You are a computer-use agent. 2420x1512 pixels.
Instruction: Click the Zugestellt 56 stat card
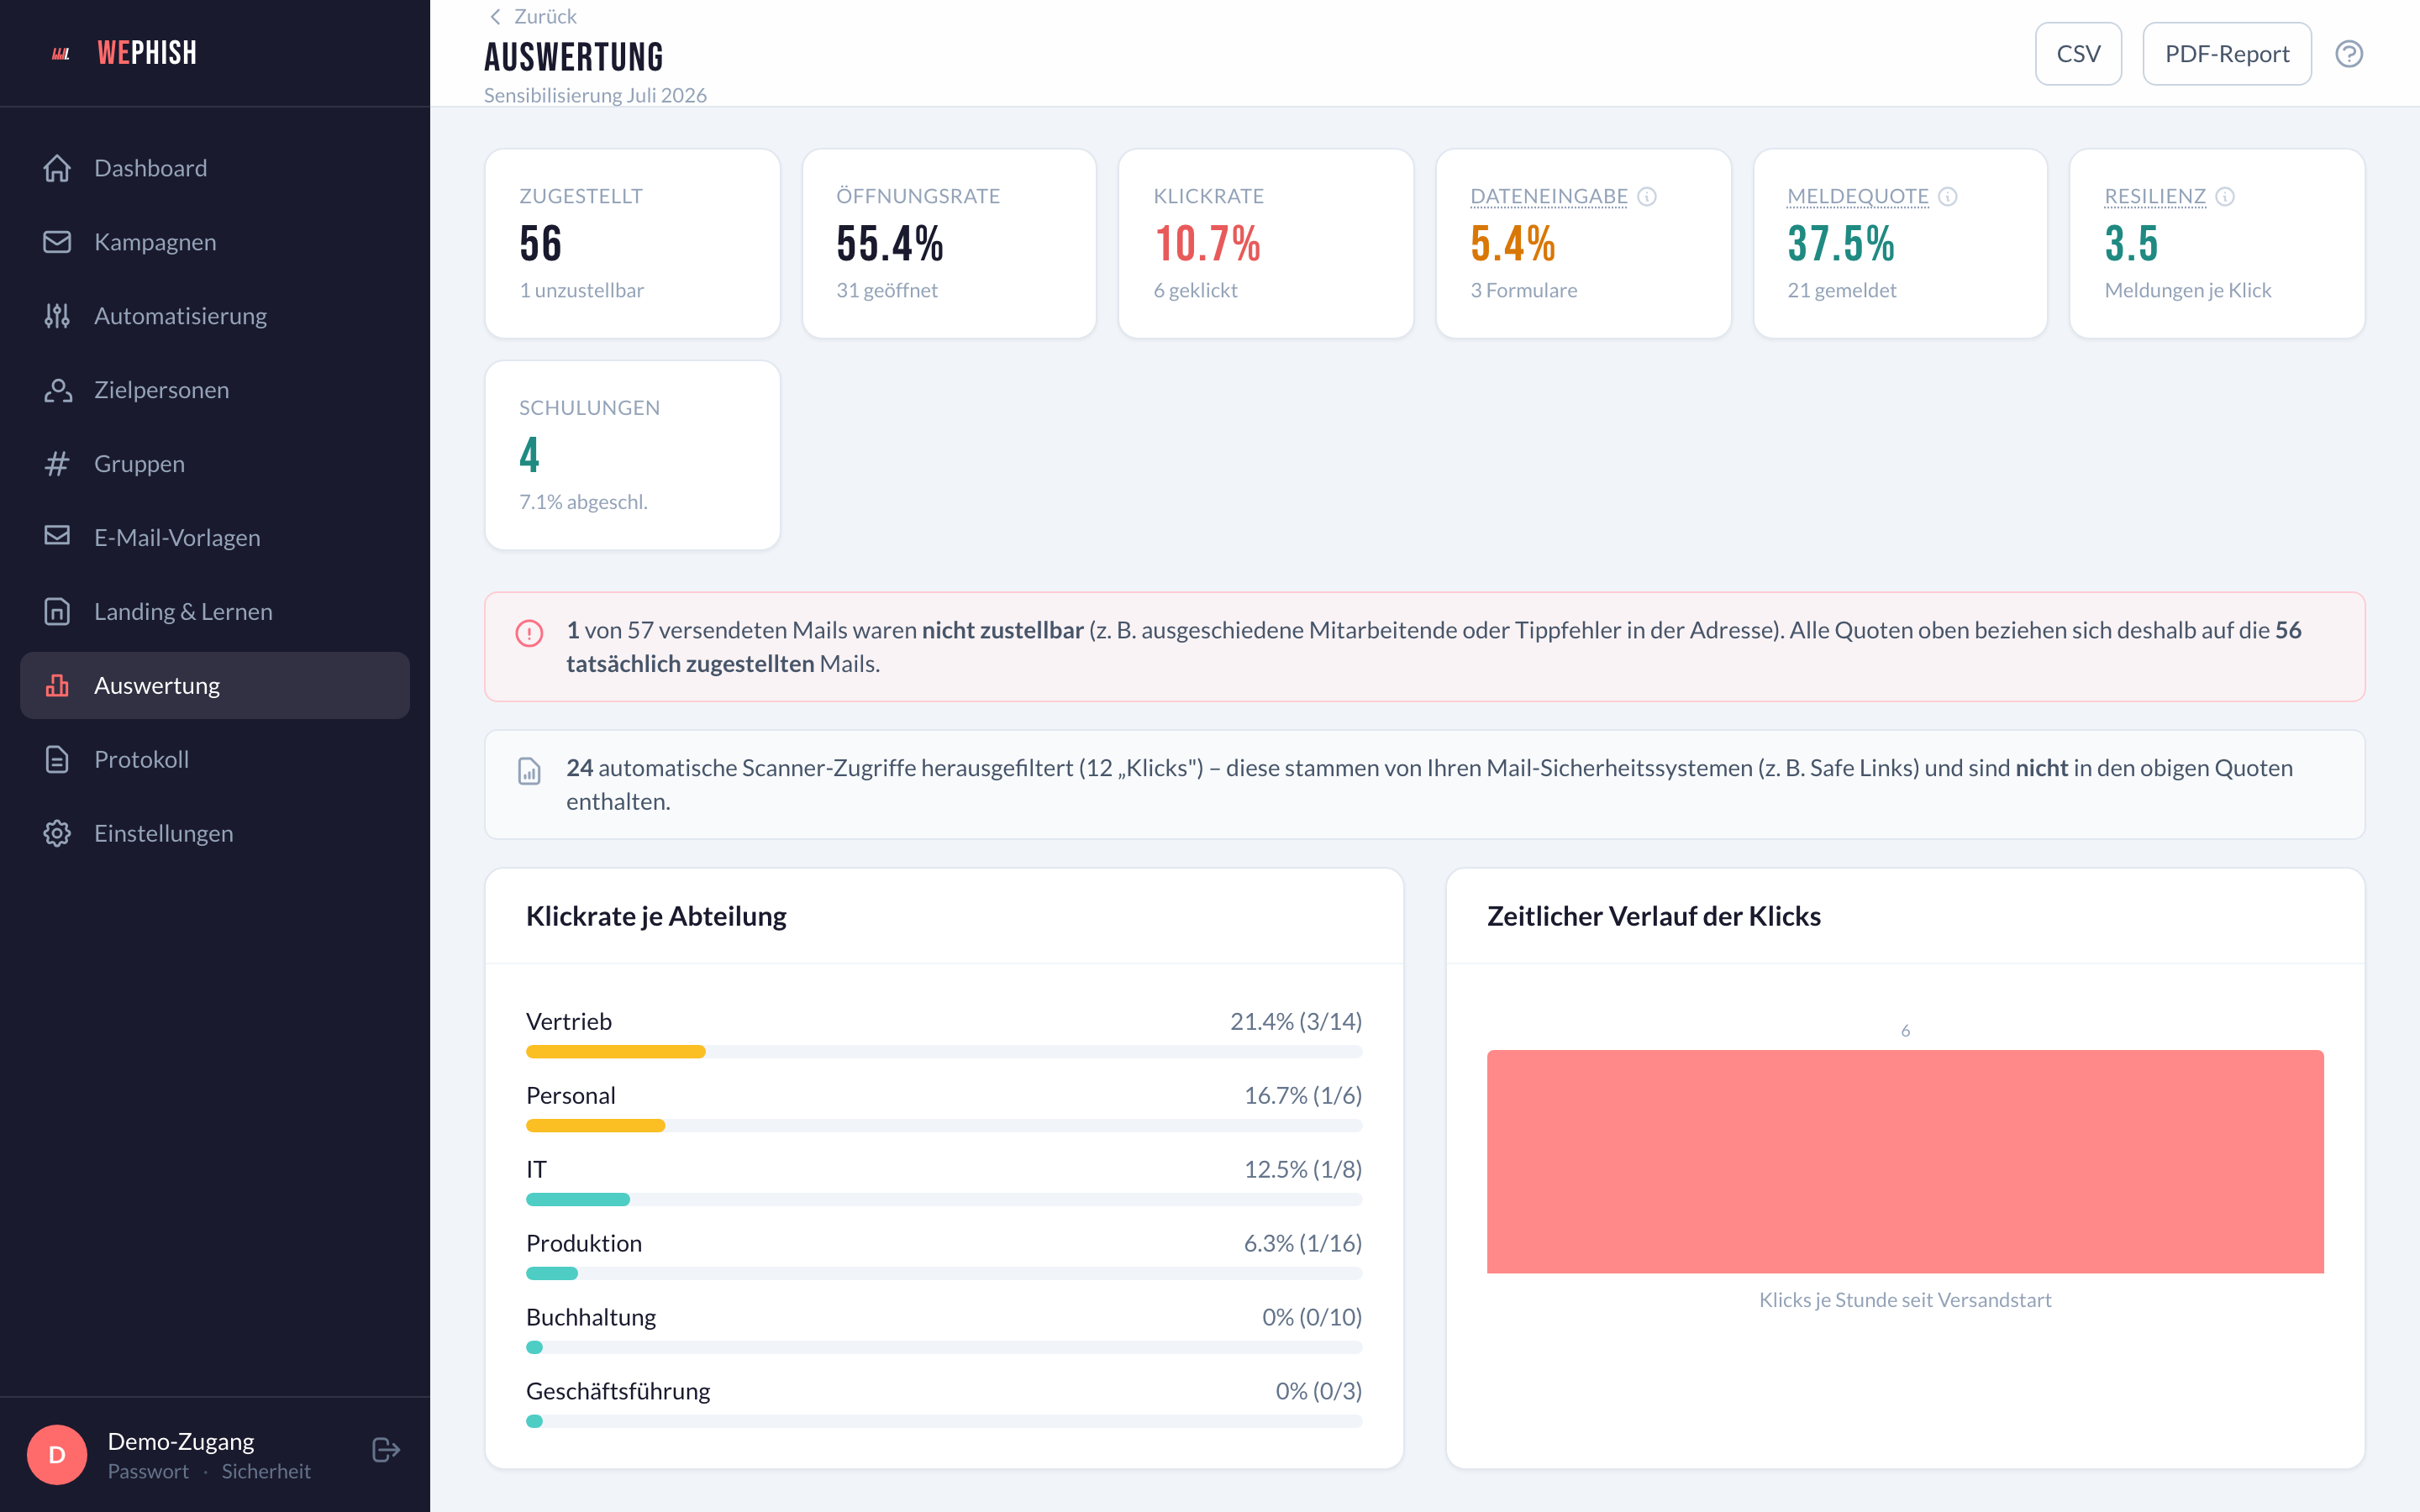pyautogui.click(x=632, y=243)
